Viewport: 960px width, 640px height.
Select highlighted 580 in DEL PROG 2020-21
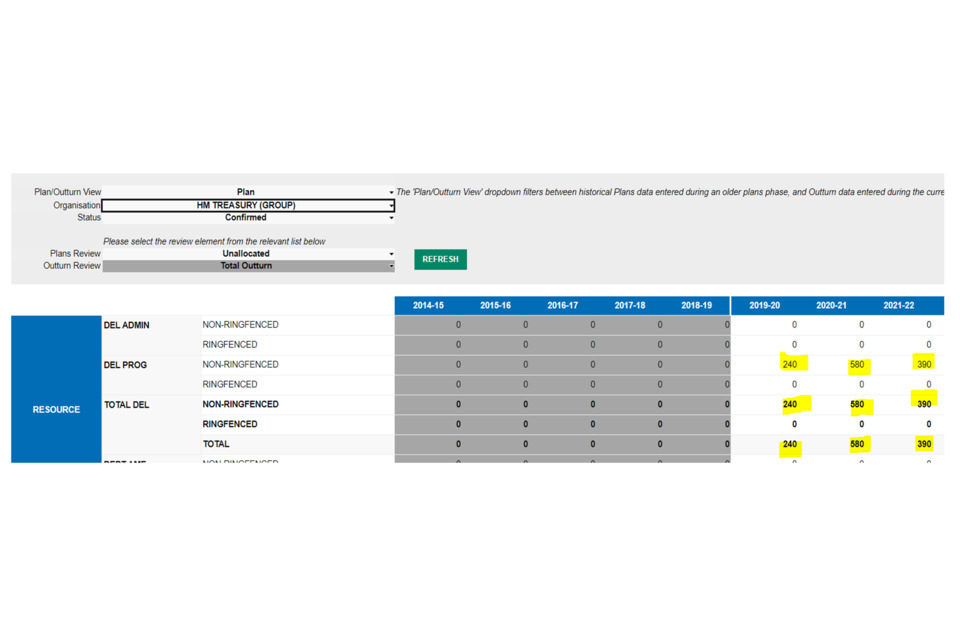pyautogui.click(x=857, y=365)
